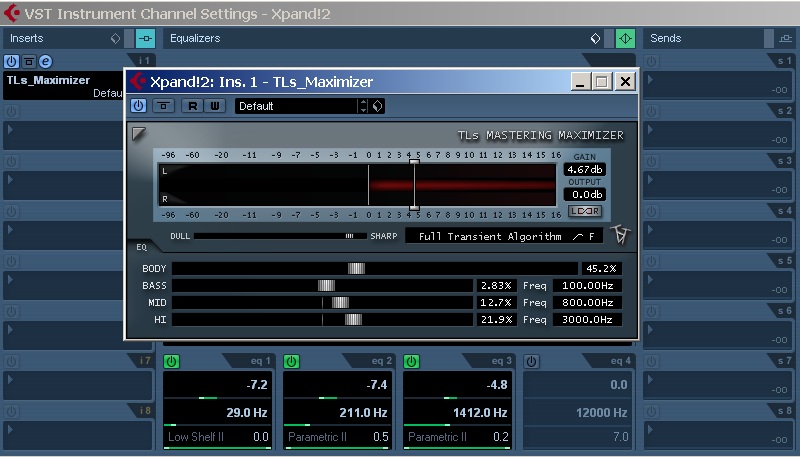Expand the send slot s 1 arrow
This screenshot has height=457, width=800.
(650, 80)
